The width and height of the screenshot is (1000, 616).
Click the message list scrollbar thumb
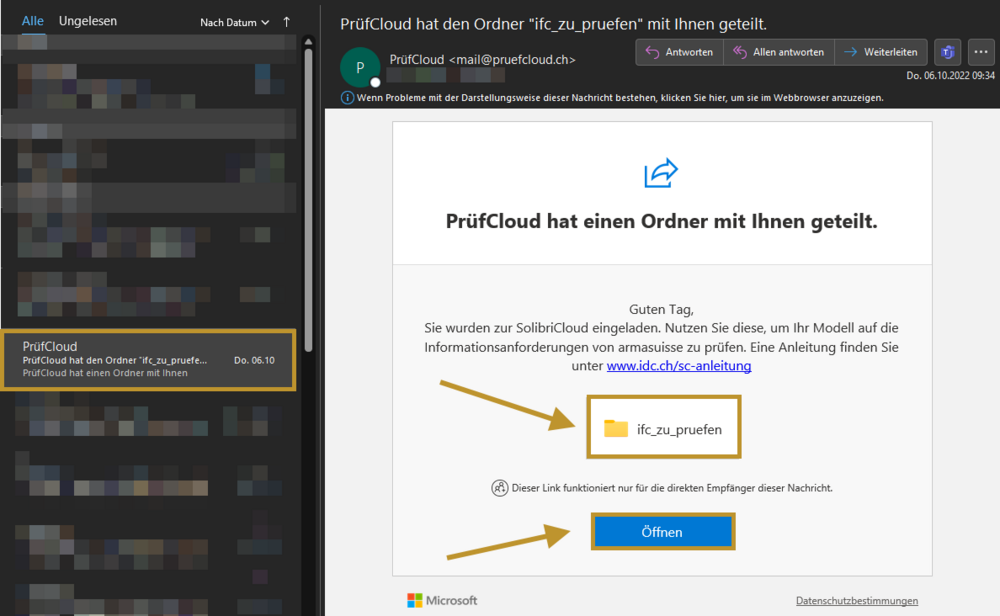309,201
